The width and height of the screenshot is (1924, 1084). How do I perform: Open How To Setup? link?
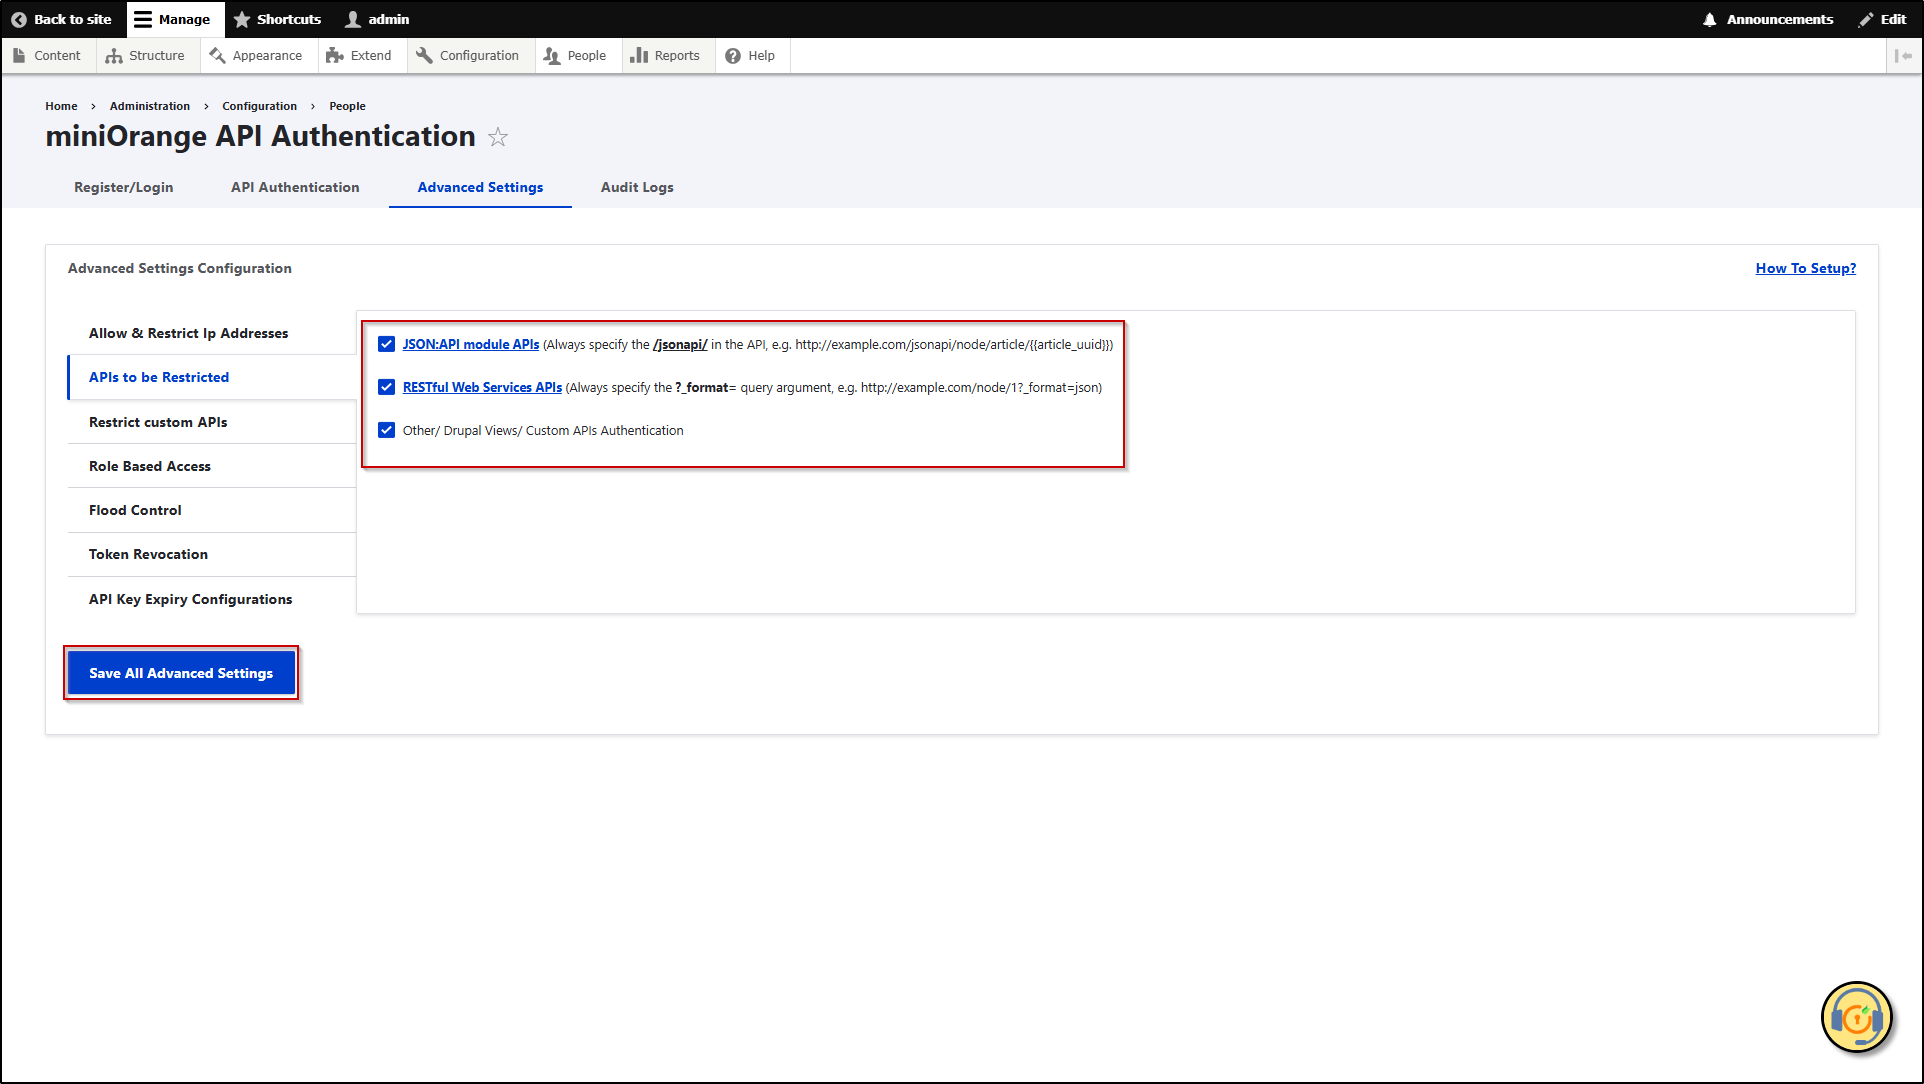pos(1806,268)
